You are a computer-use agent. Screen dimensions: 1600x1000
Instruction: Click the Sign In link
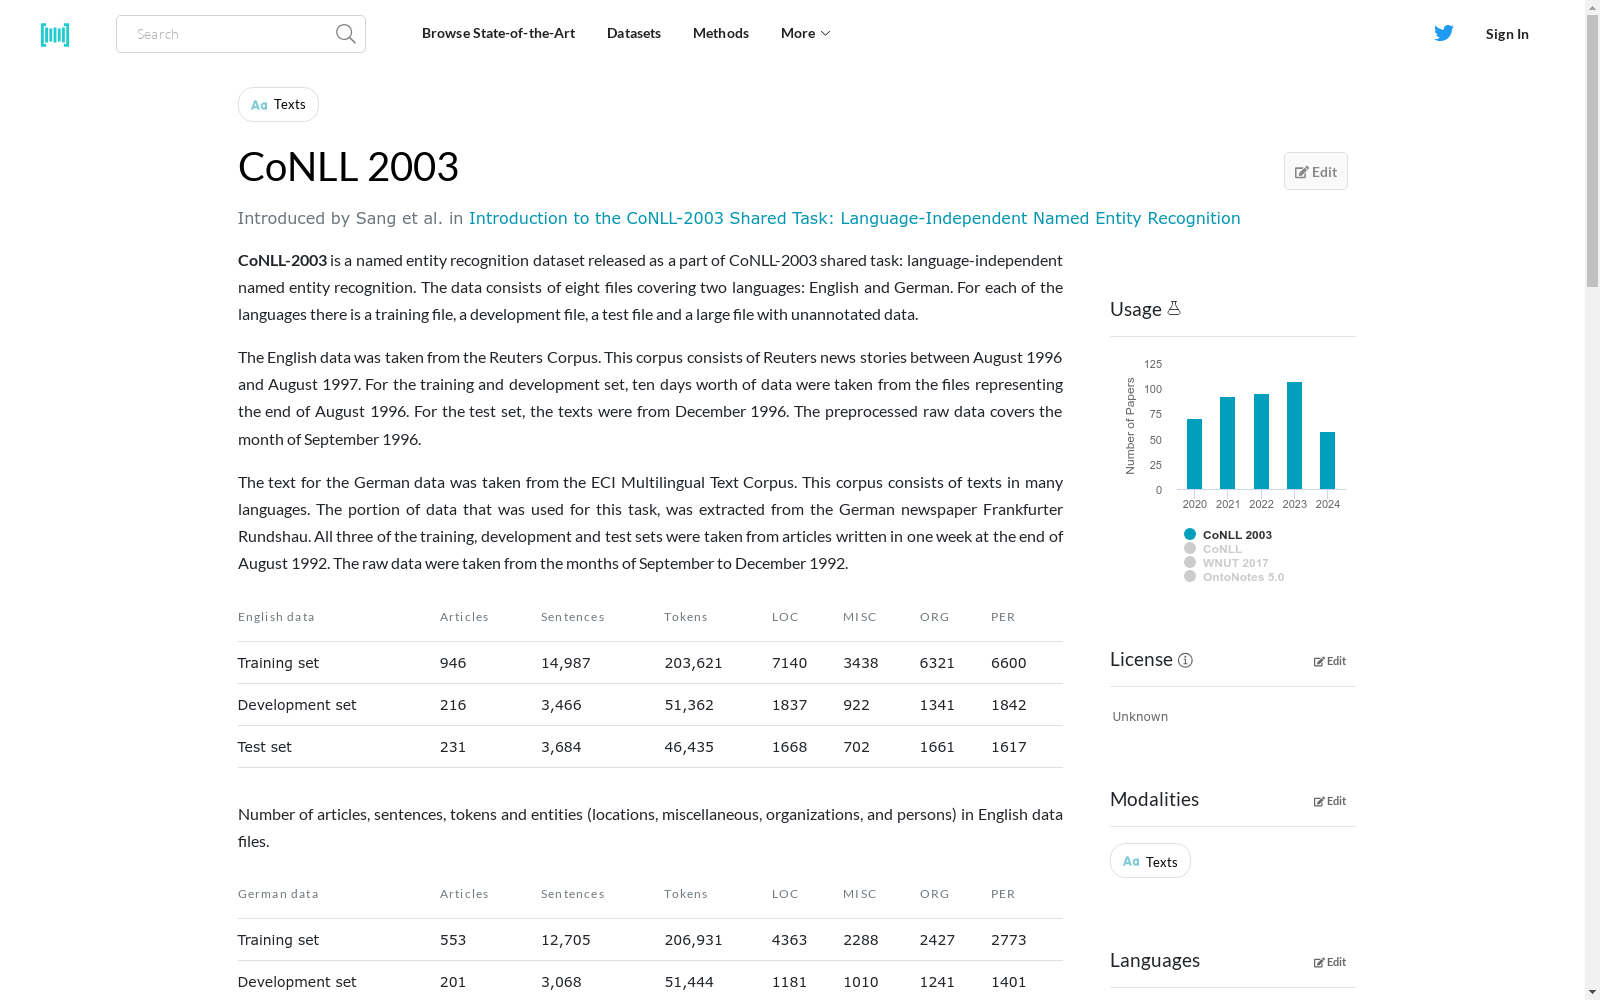click(1507, 33)
